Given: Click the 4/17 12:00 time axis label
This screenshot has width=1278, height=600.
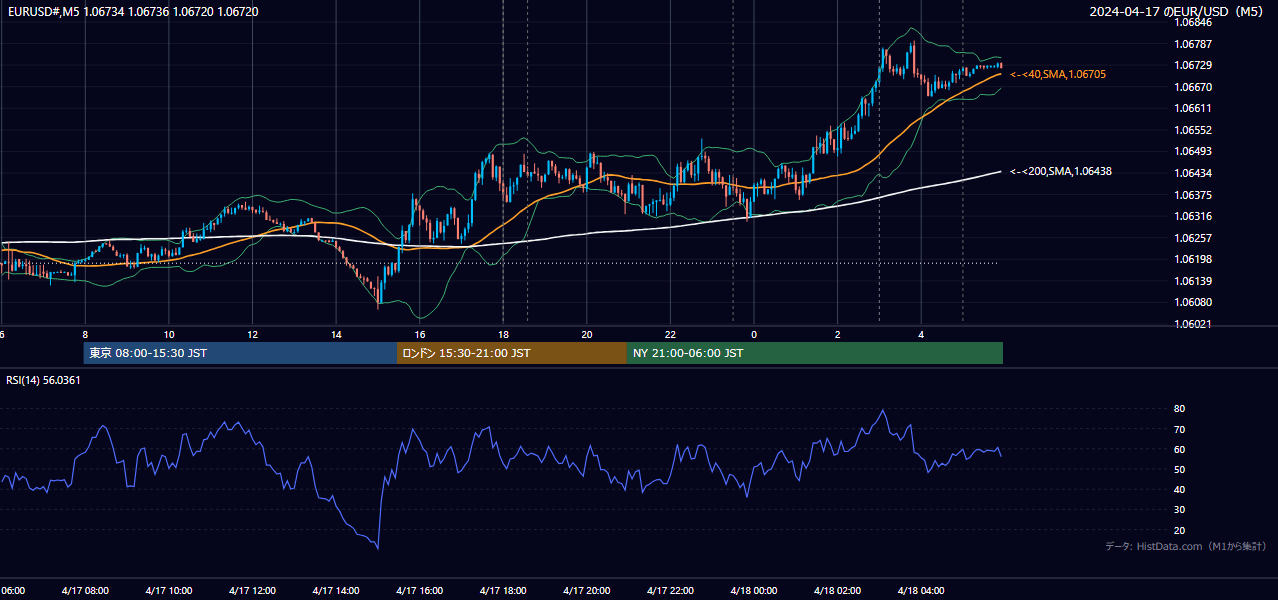Looking at the screenshot, I should [x=252, y=591].
